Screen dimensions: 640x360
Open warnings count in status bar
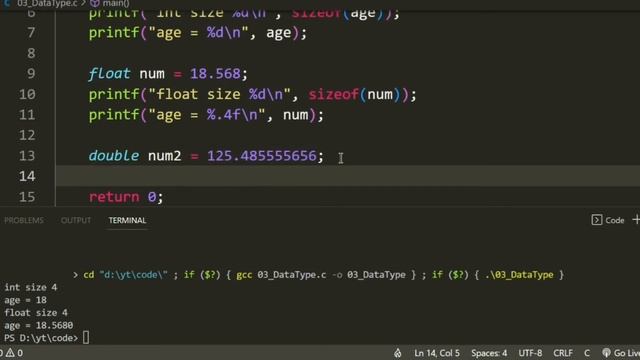point(14,353)
